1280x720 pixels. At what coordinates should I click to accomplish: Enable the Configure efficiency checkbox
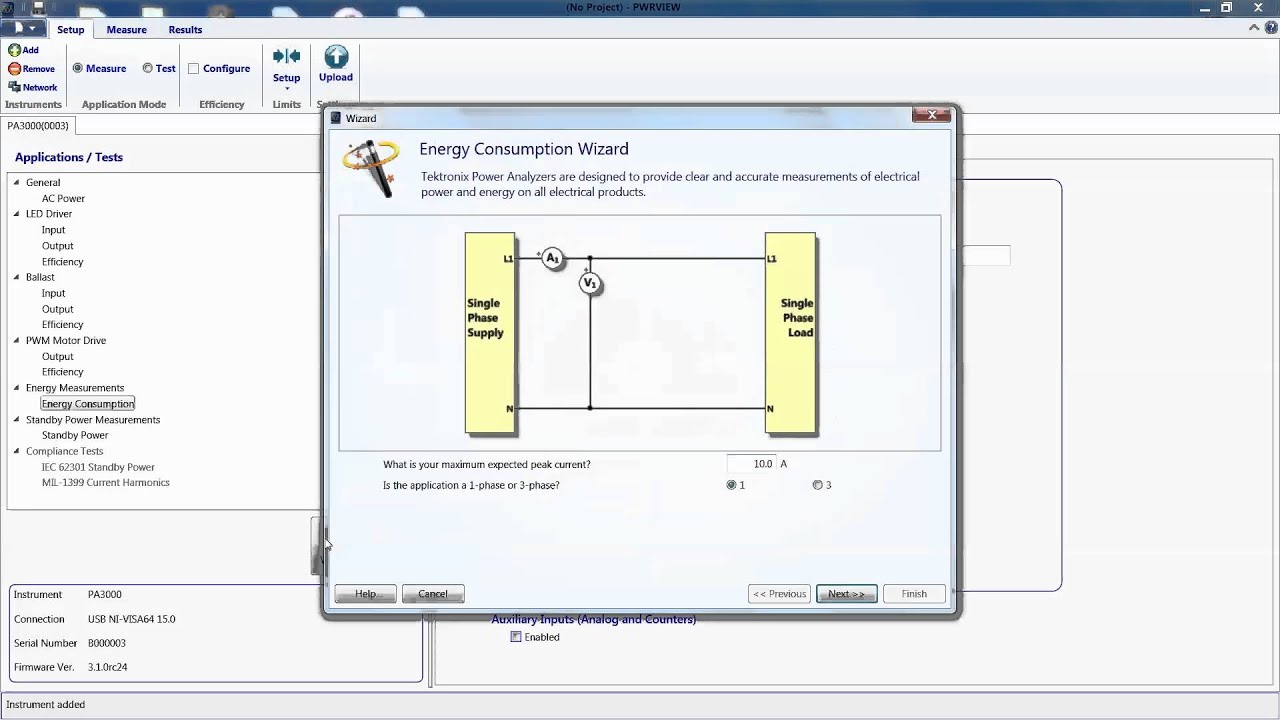point(194,68)
